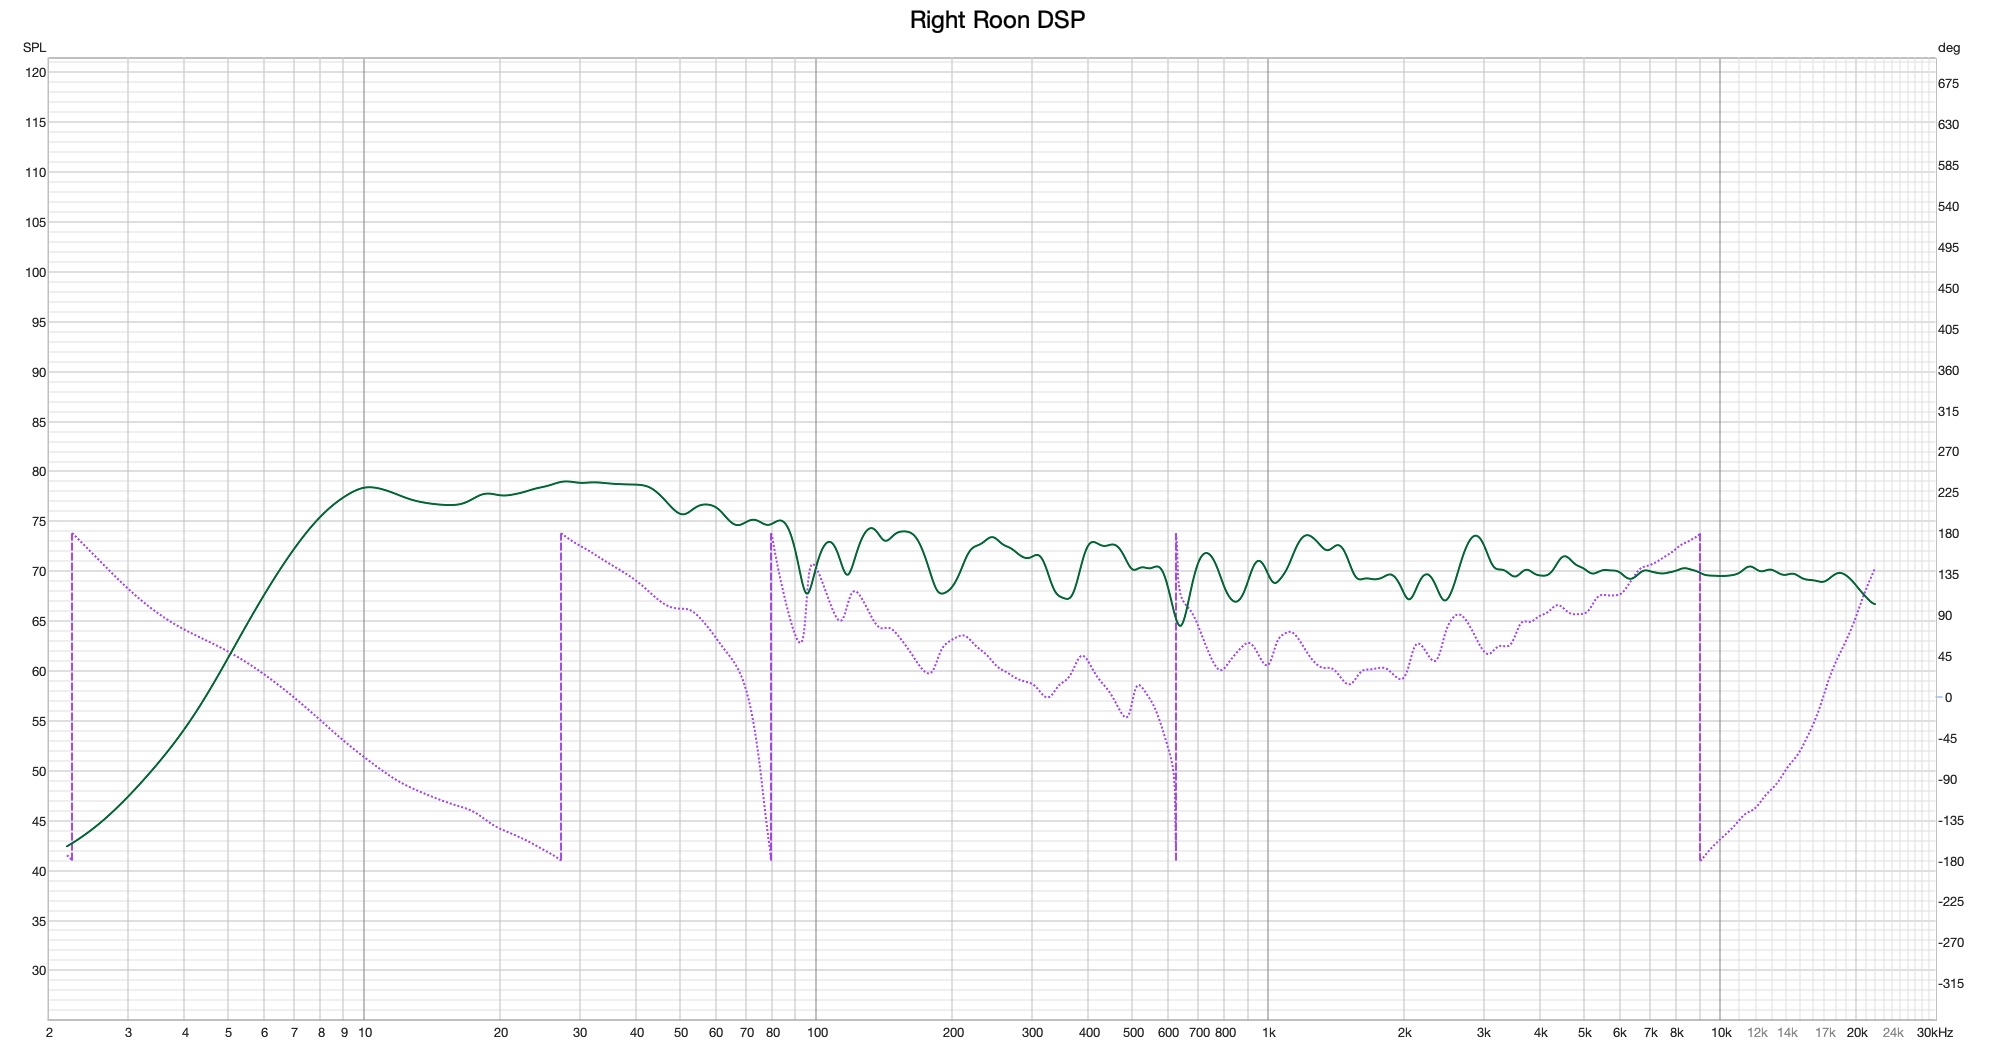The width and height of the screenshot is (1997, 1045).
Task: Select the 100 Hz label on frequency axis
Action: pos(816,1033)
